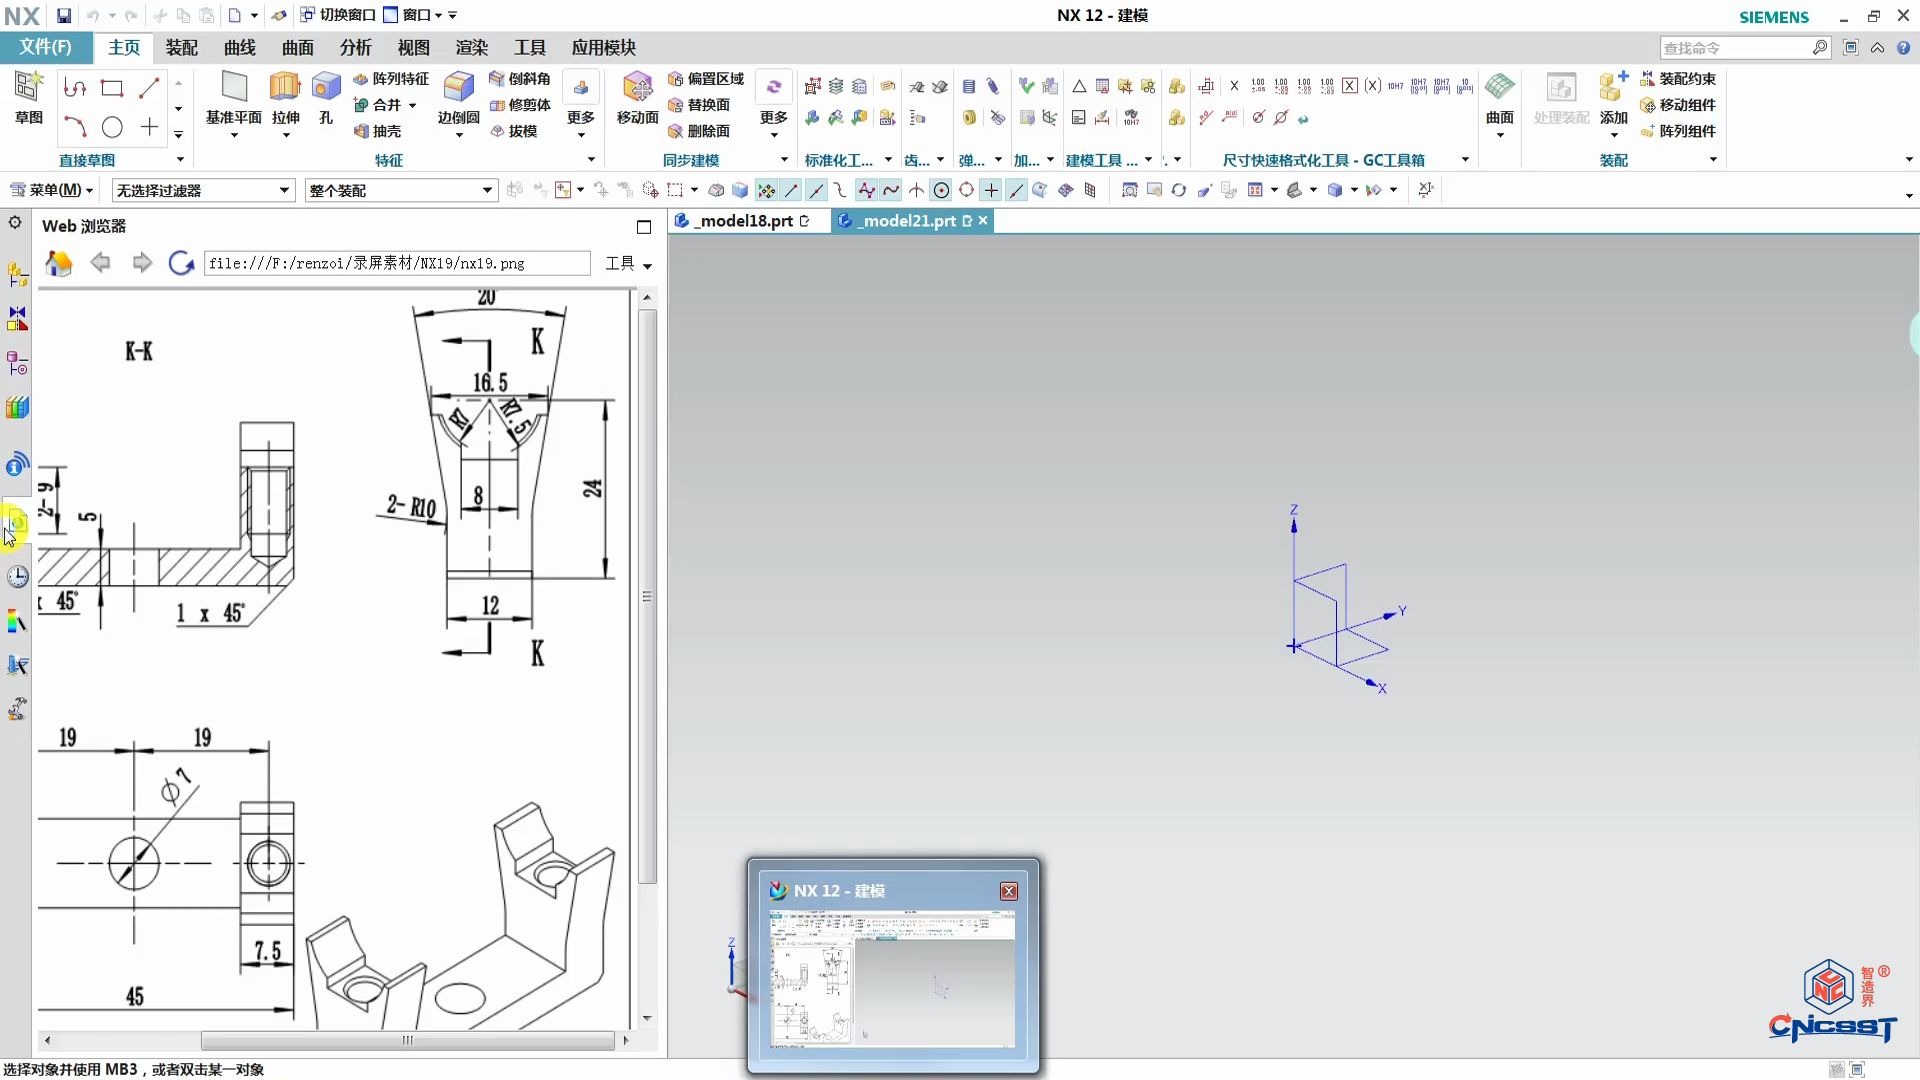Switch to the 曲线 ribbon tab
Image resolution: width=1920 pixels, height=1080 pixels.
[x=239, y=48]
